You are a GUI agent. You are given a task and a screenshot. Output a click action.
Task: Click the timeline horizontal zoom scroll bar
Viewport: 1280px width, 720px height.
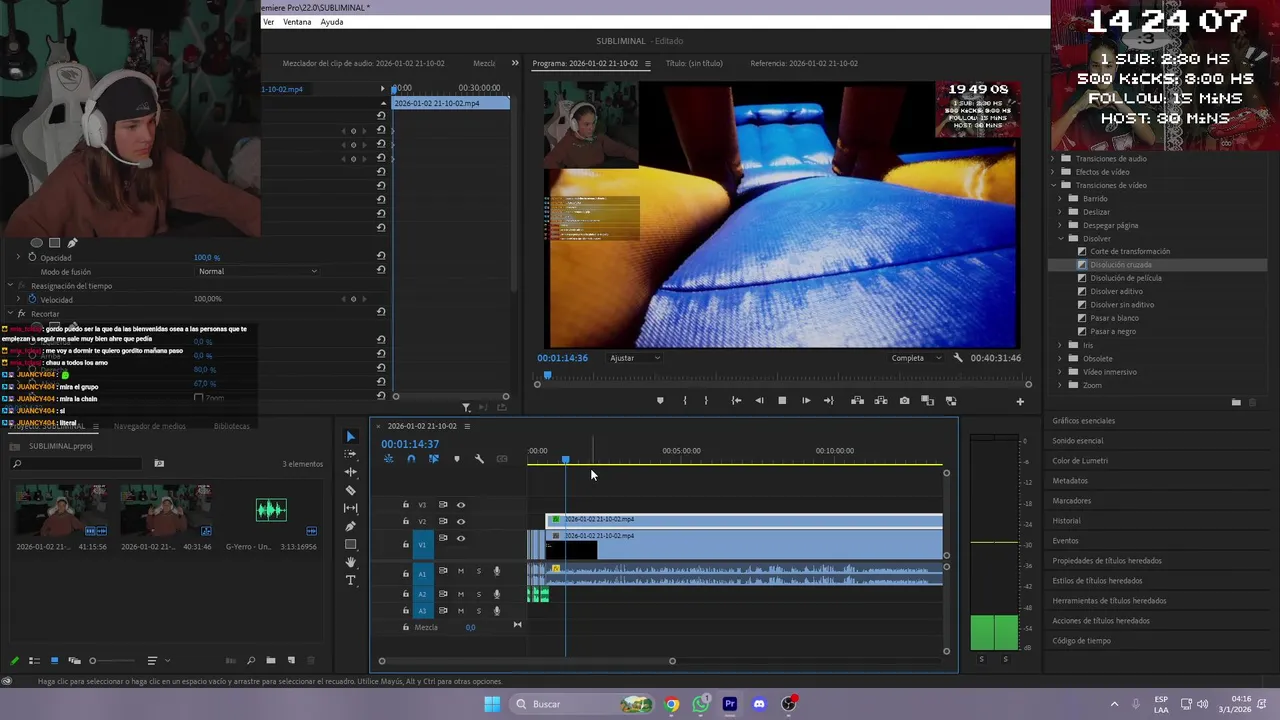pyautogui.click(x=527, y=661)
